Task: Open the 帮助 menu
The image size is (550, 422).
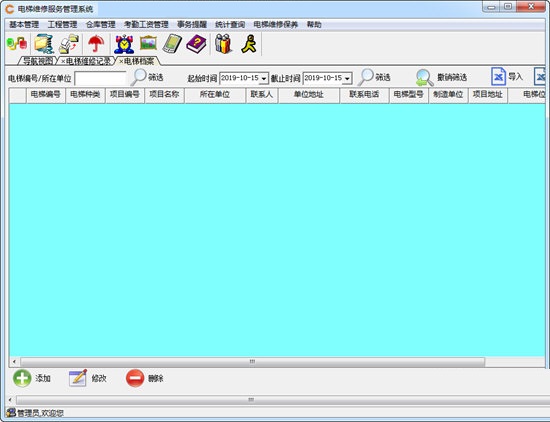Action: pyautogui.click(x=314, y=25)
